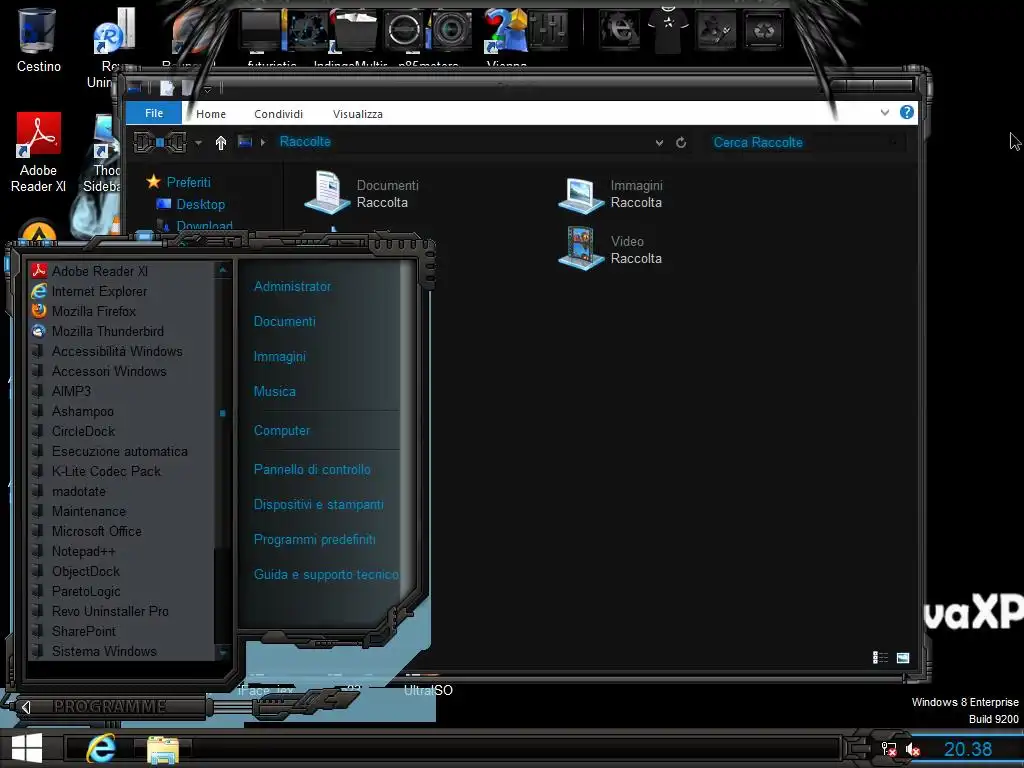Select Preferiti in navigation pane
Viewport: 1024px width, 768px height.
point(188,182)
